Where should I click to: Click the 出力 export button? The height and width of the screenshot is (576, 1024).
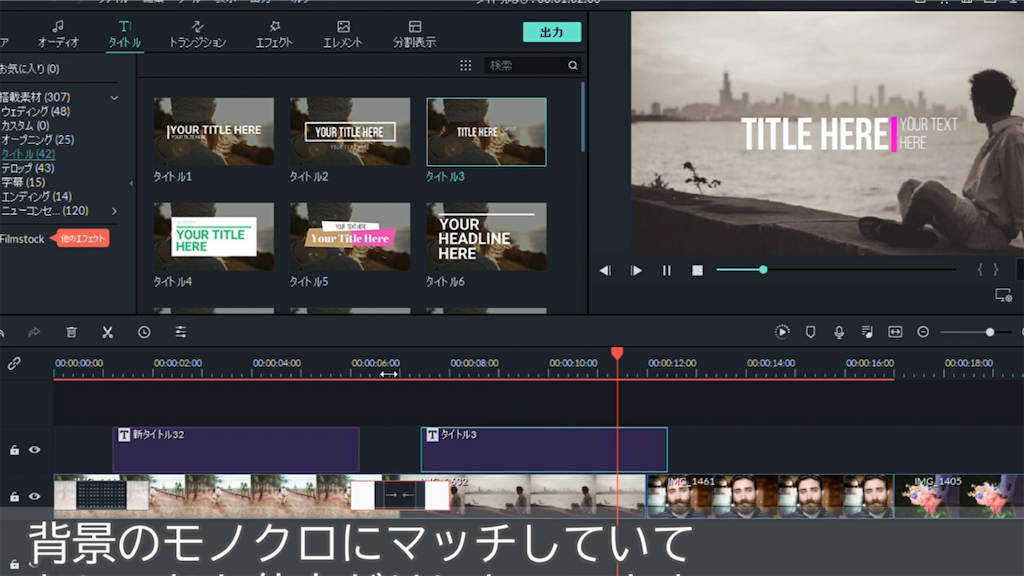click(551, 32)
